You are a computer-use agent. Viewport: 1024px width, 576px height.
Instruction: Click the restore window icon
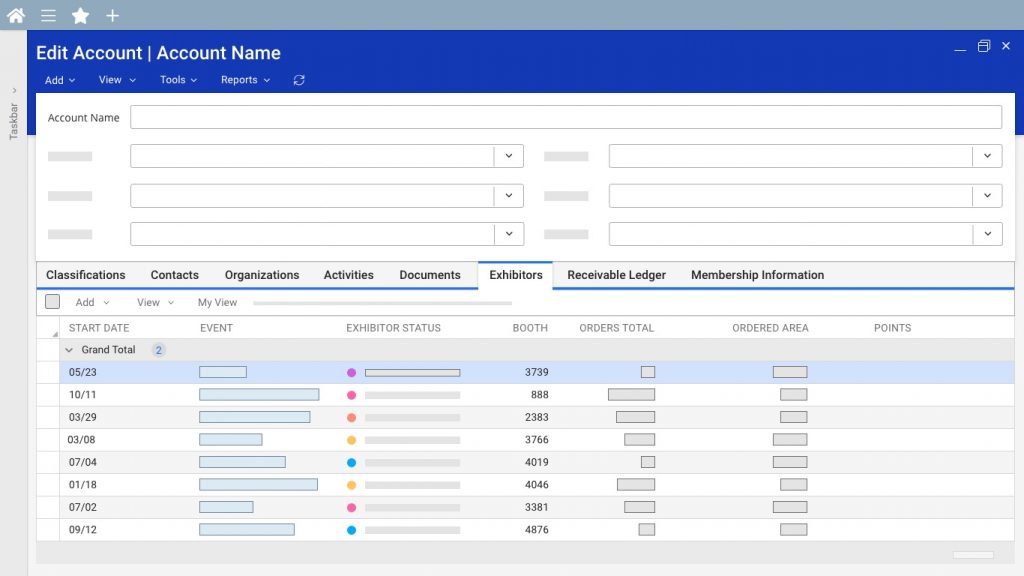(984, 46)
